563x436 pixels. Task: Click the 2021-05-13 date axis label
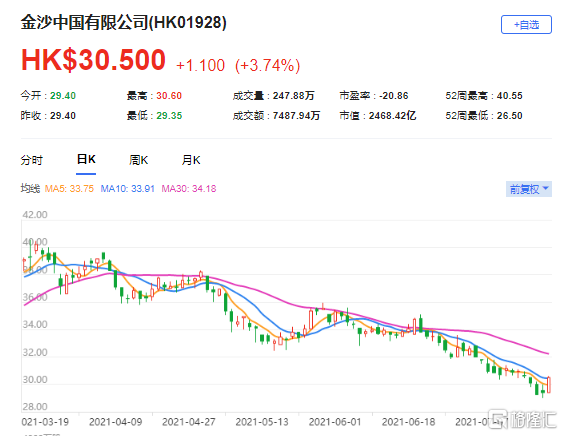tap(262, 422)
